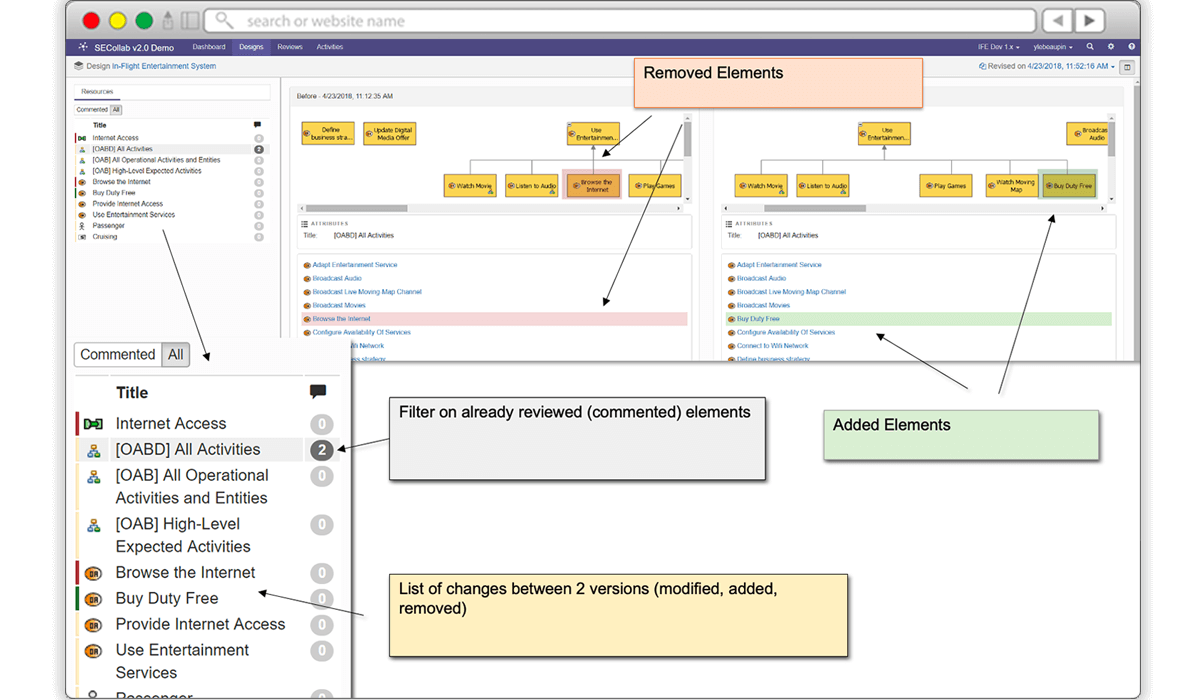
Task: Go to the Reviews tab
Action: coord(290,47)
